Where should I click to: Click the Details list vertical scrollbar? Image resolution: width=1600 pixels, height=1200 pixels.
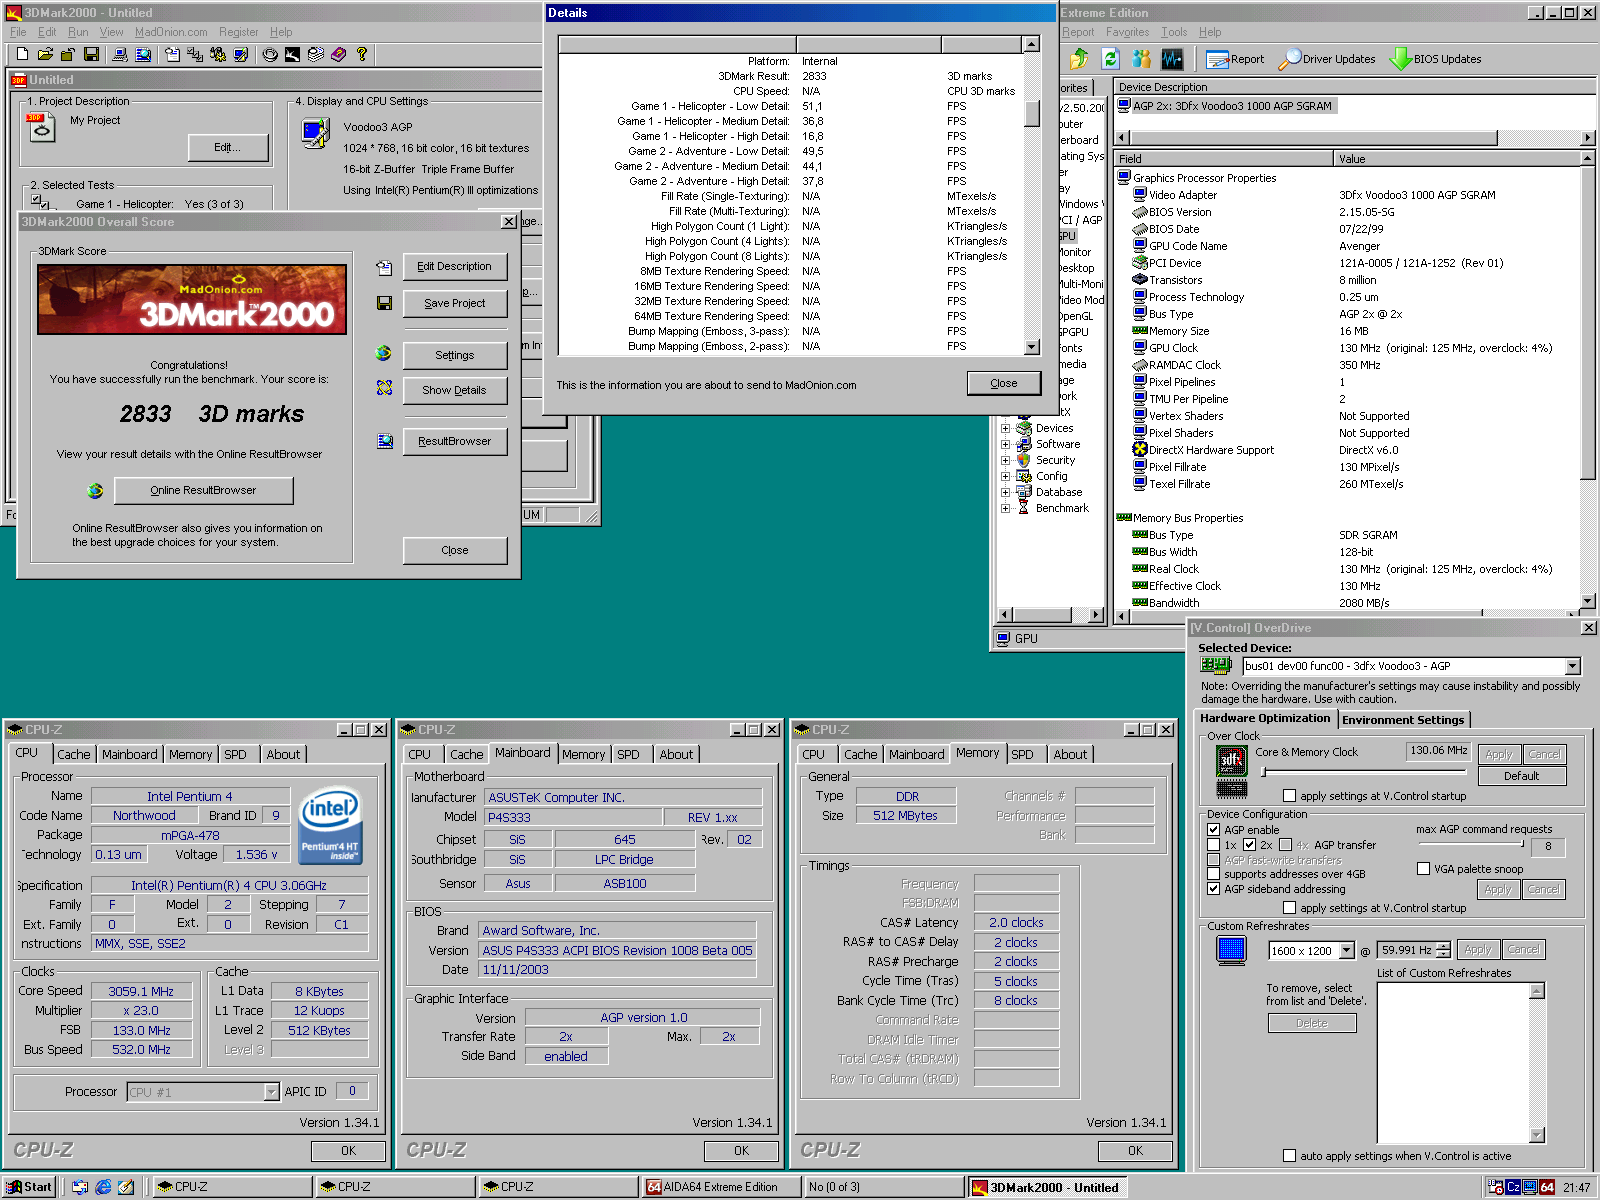[1032, 195]
